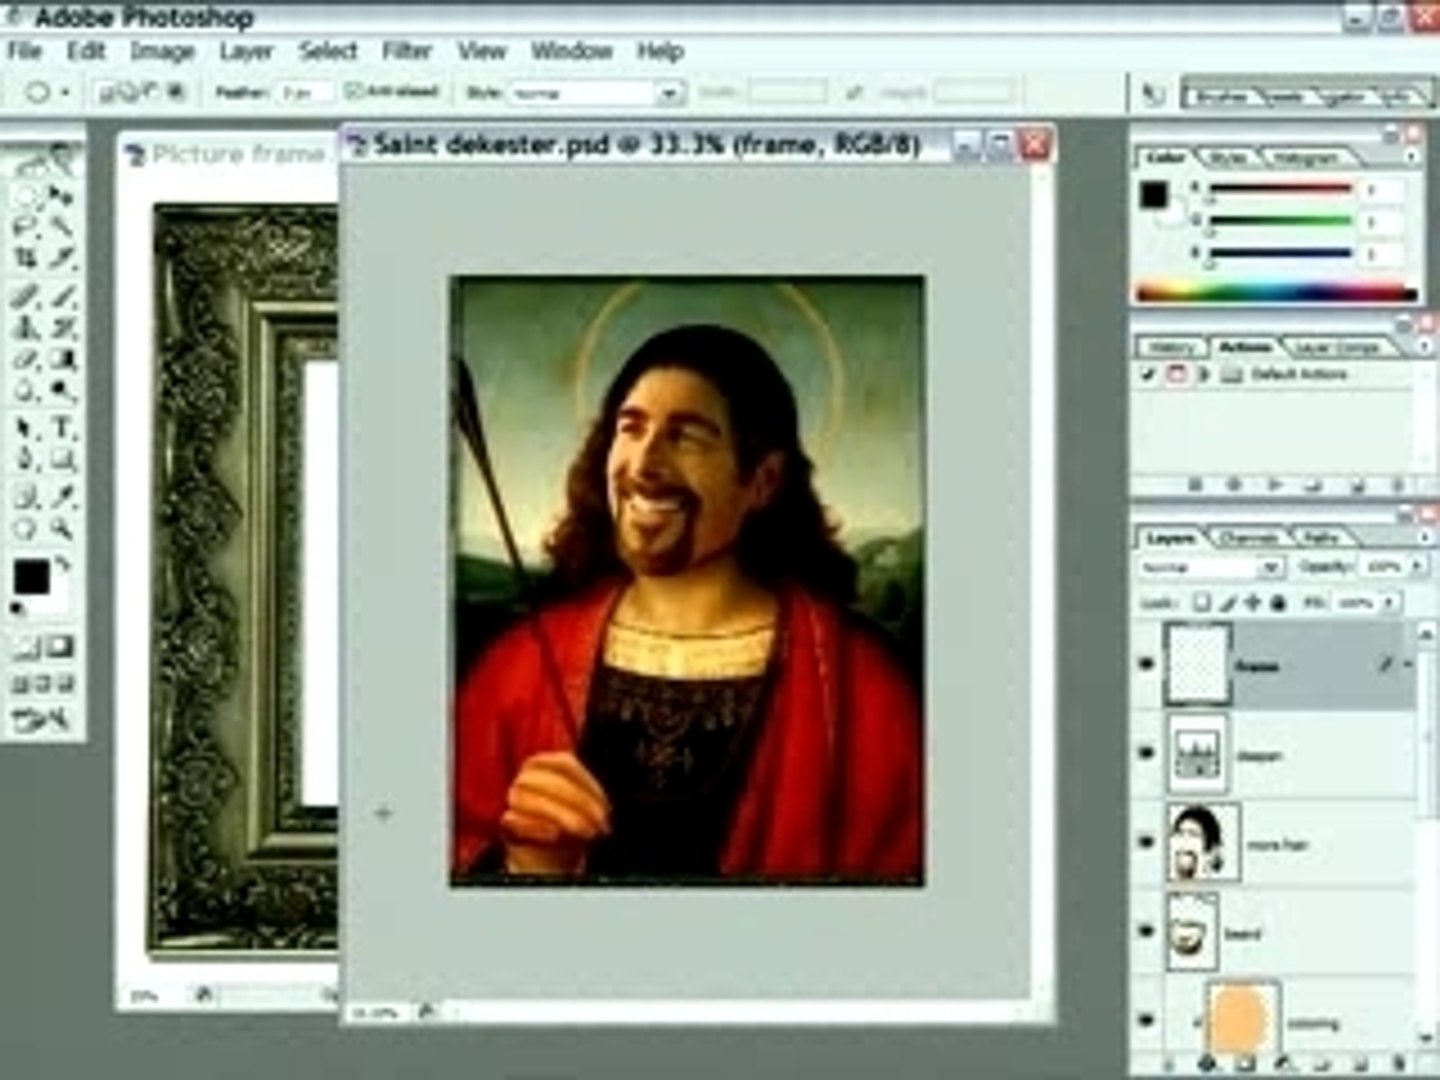The image size is (1440, 1080).
Task: Select the Path Selection tool
Action: point(26,428)
